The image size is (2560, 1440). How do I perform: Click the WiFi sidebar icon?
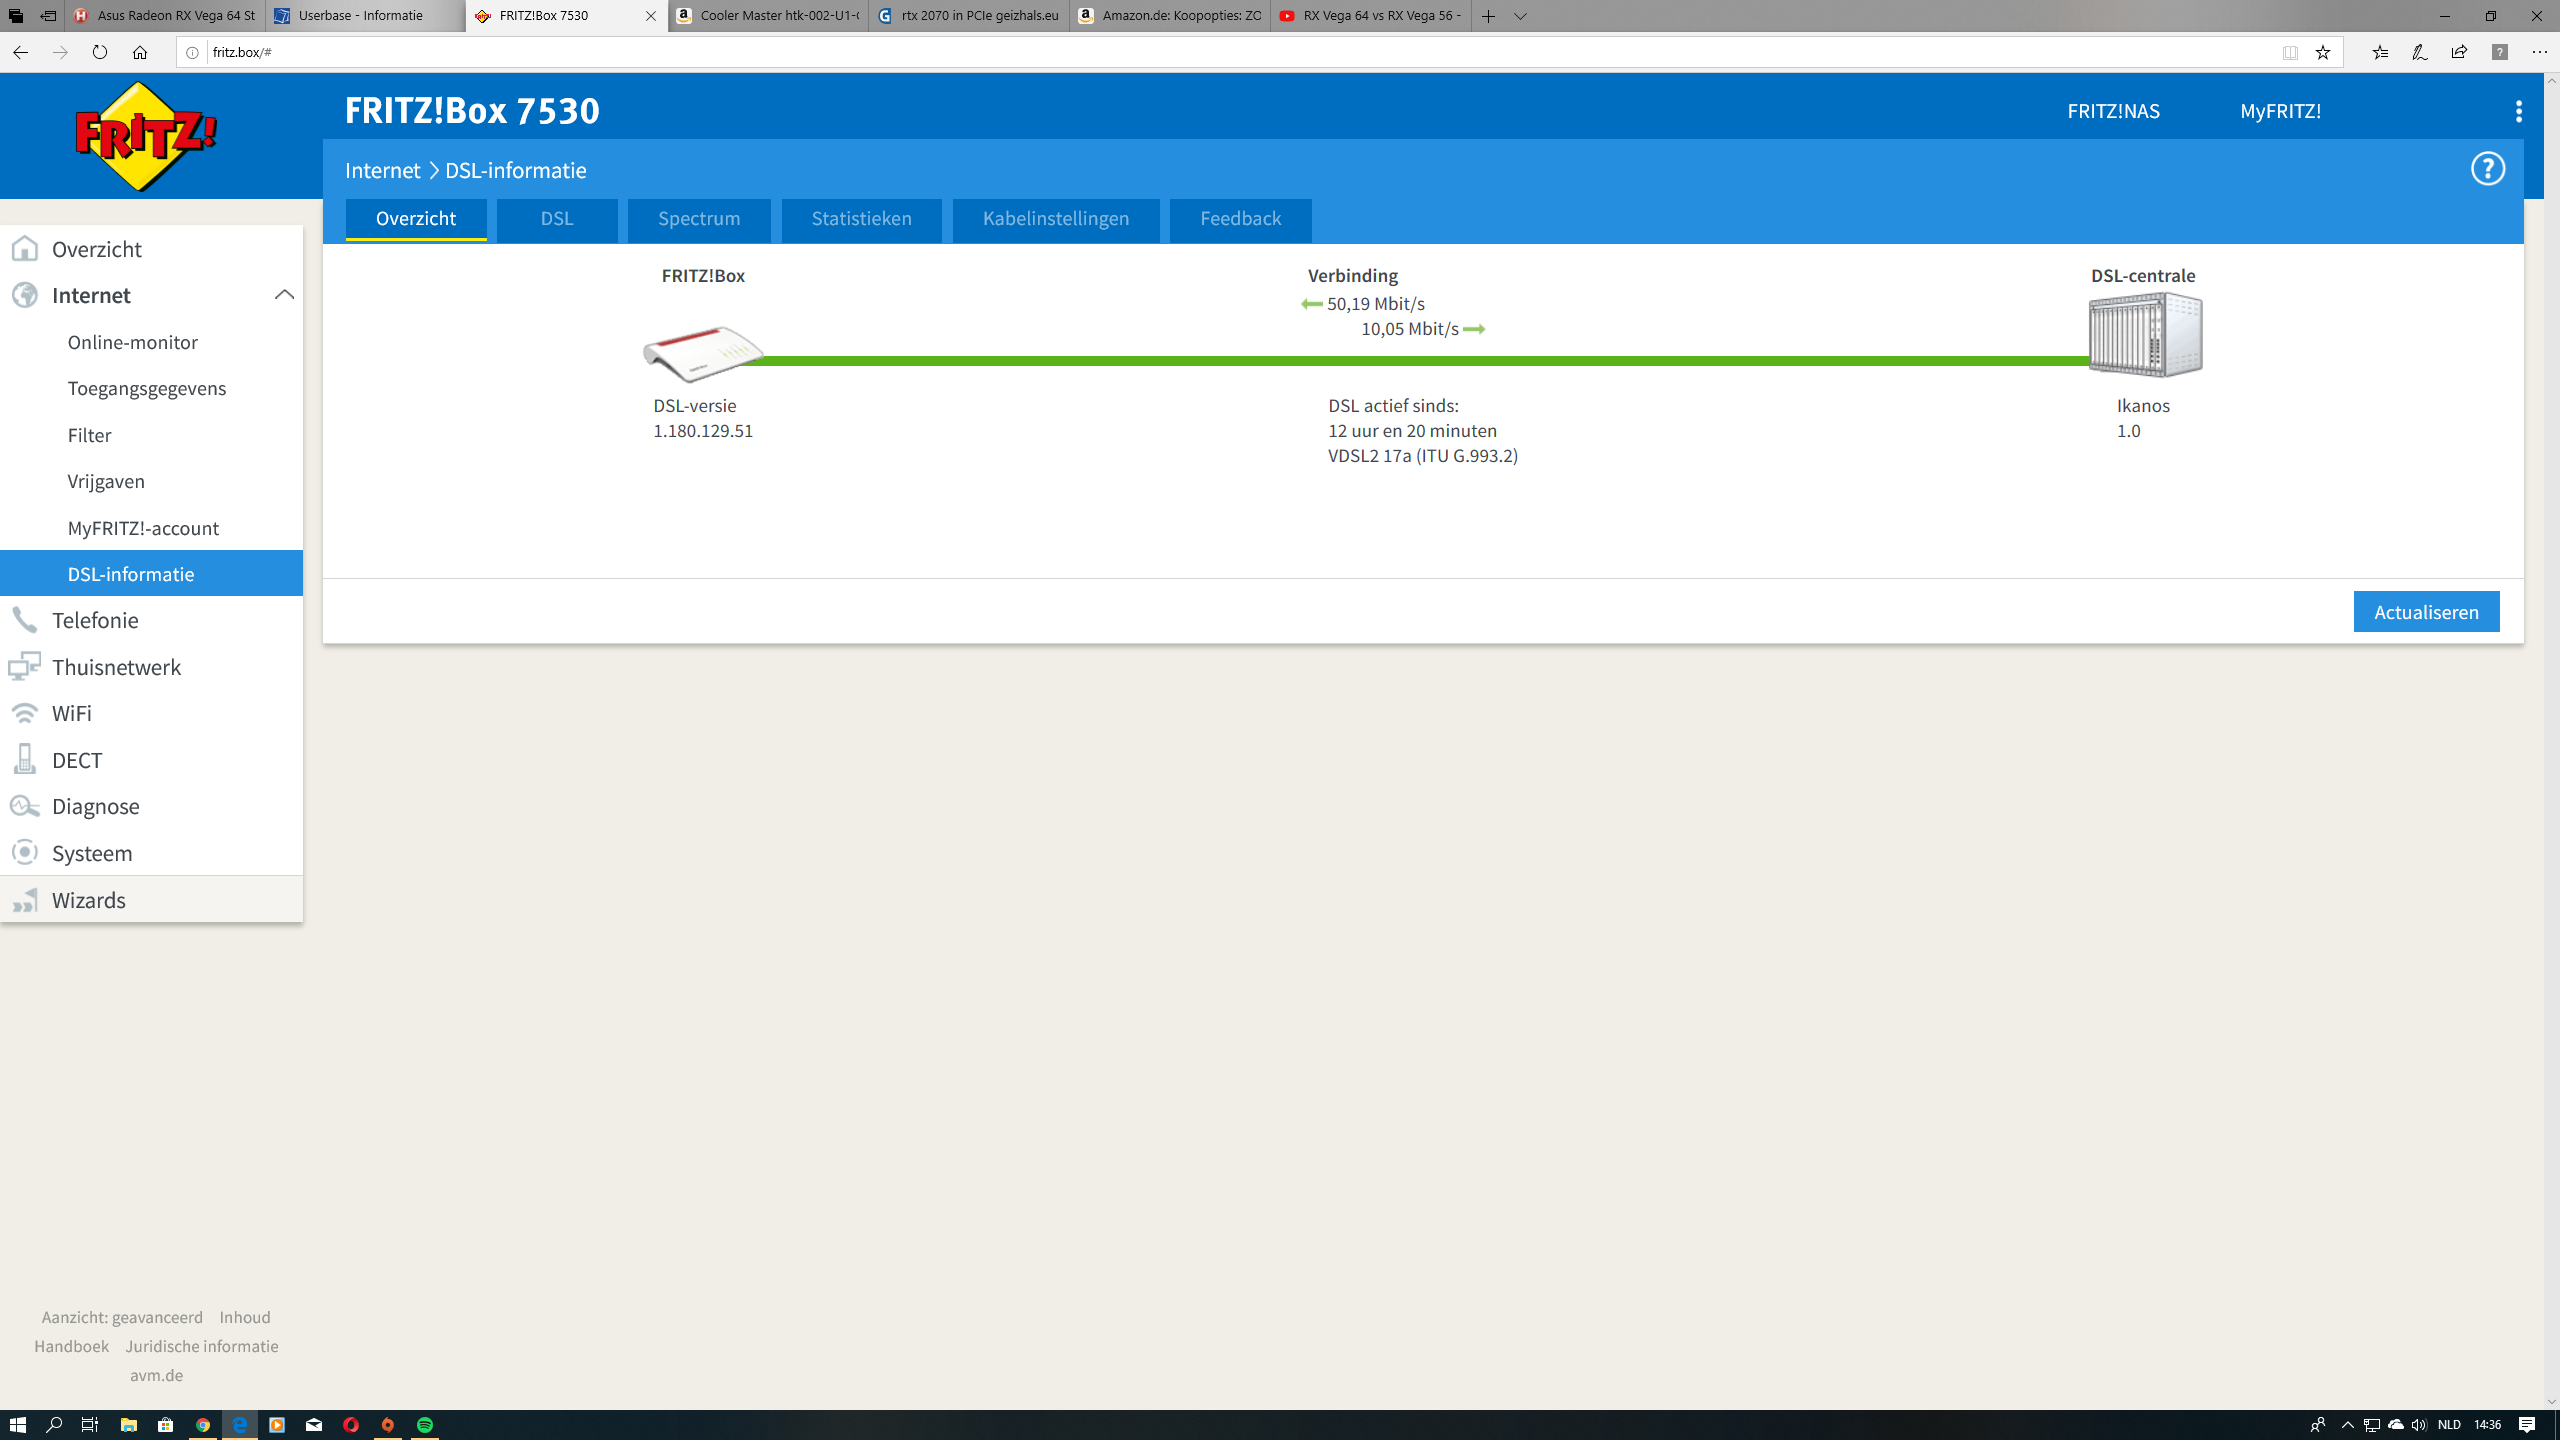tap(25, 713)
